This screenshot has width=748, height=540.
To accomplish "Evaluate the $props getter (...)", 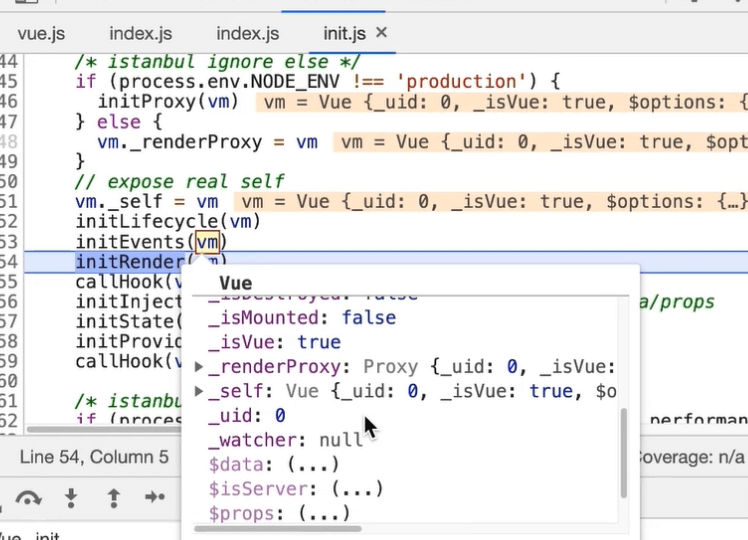I will pyautogui.click(x=324, y=513).
